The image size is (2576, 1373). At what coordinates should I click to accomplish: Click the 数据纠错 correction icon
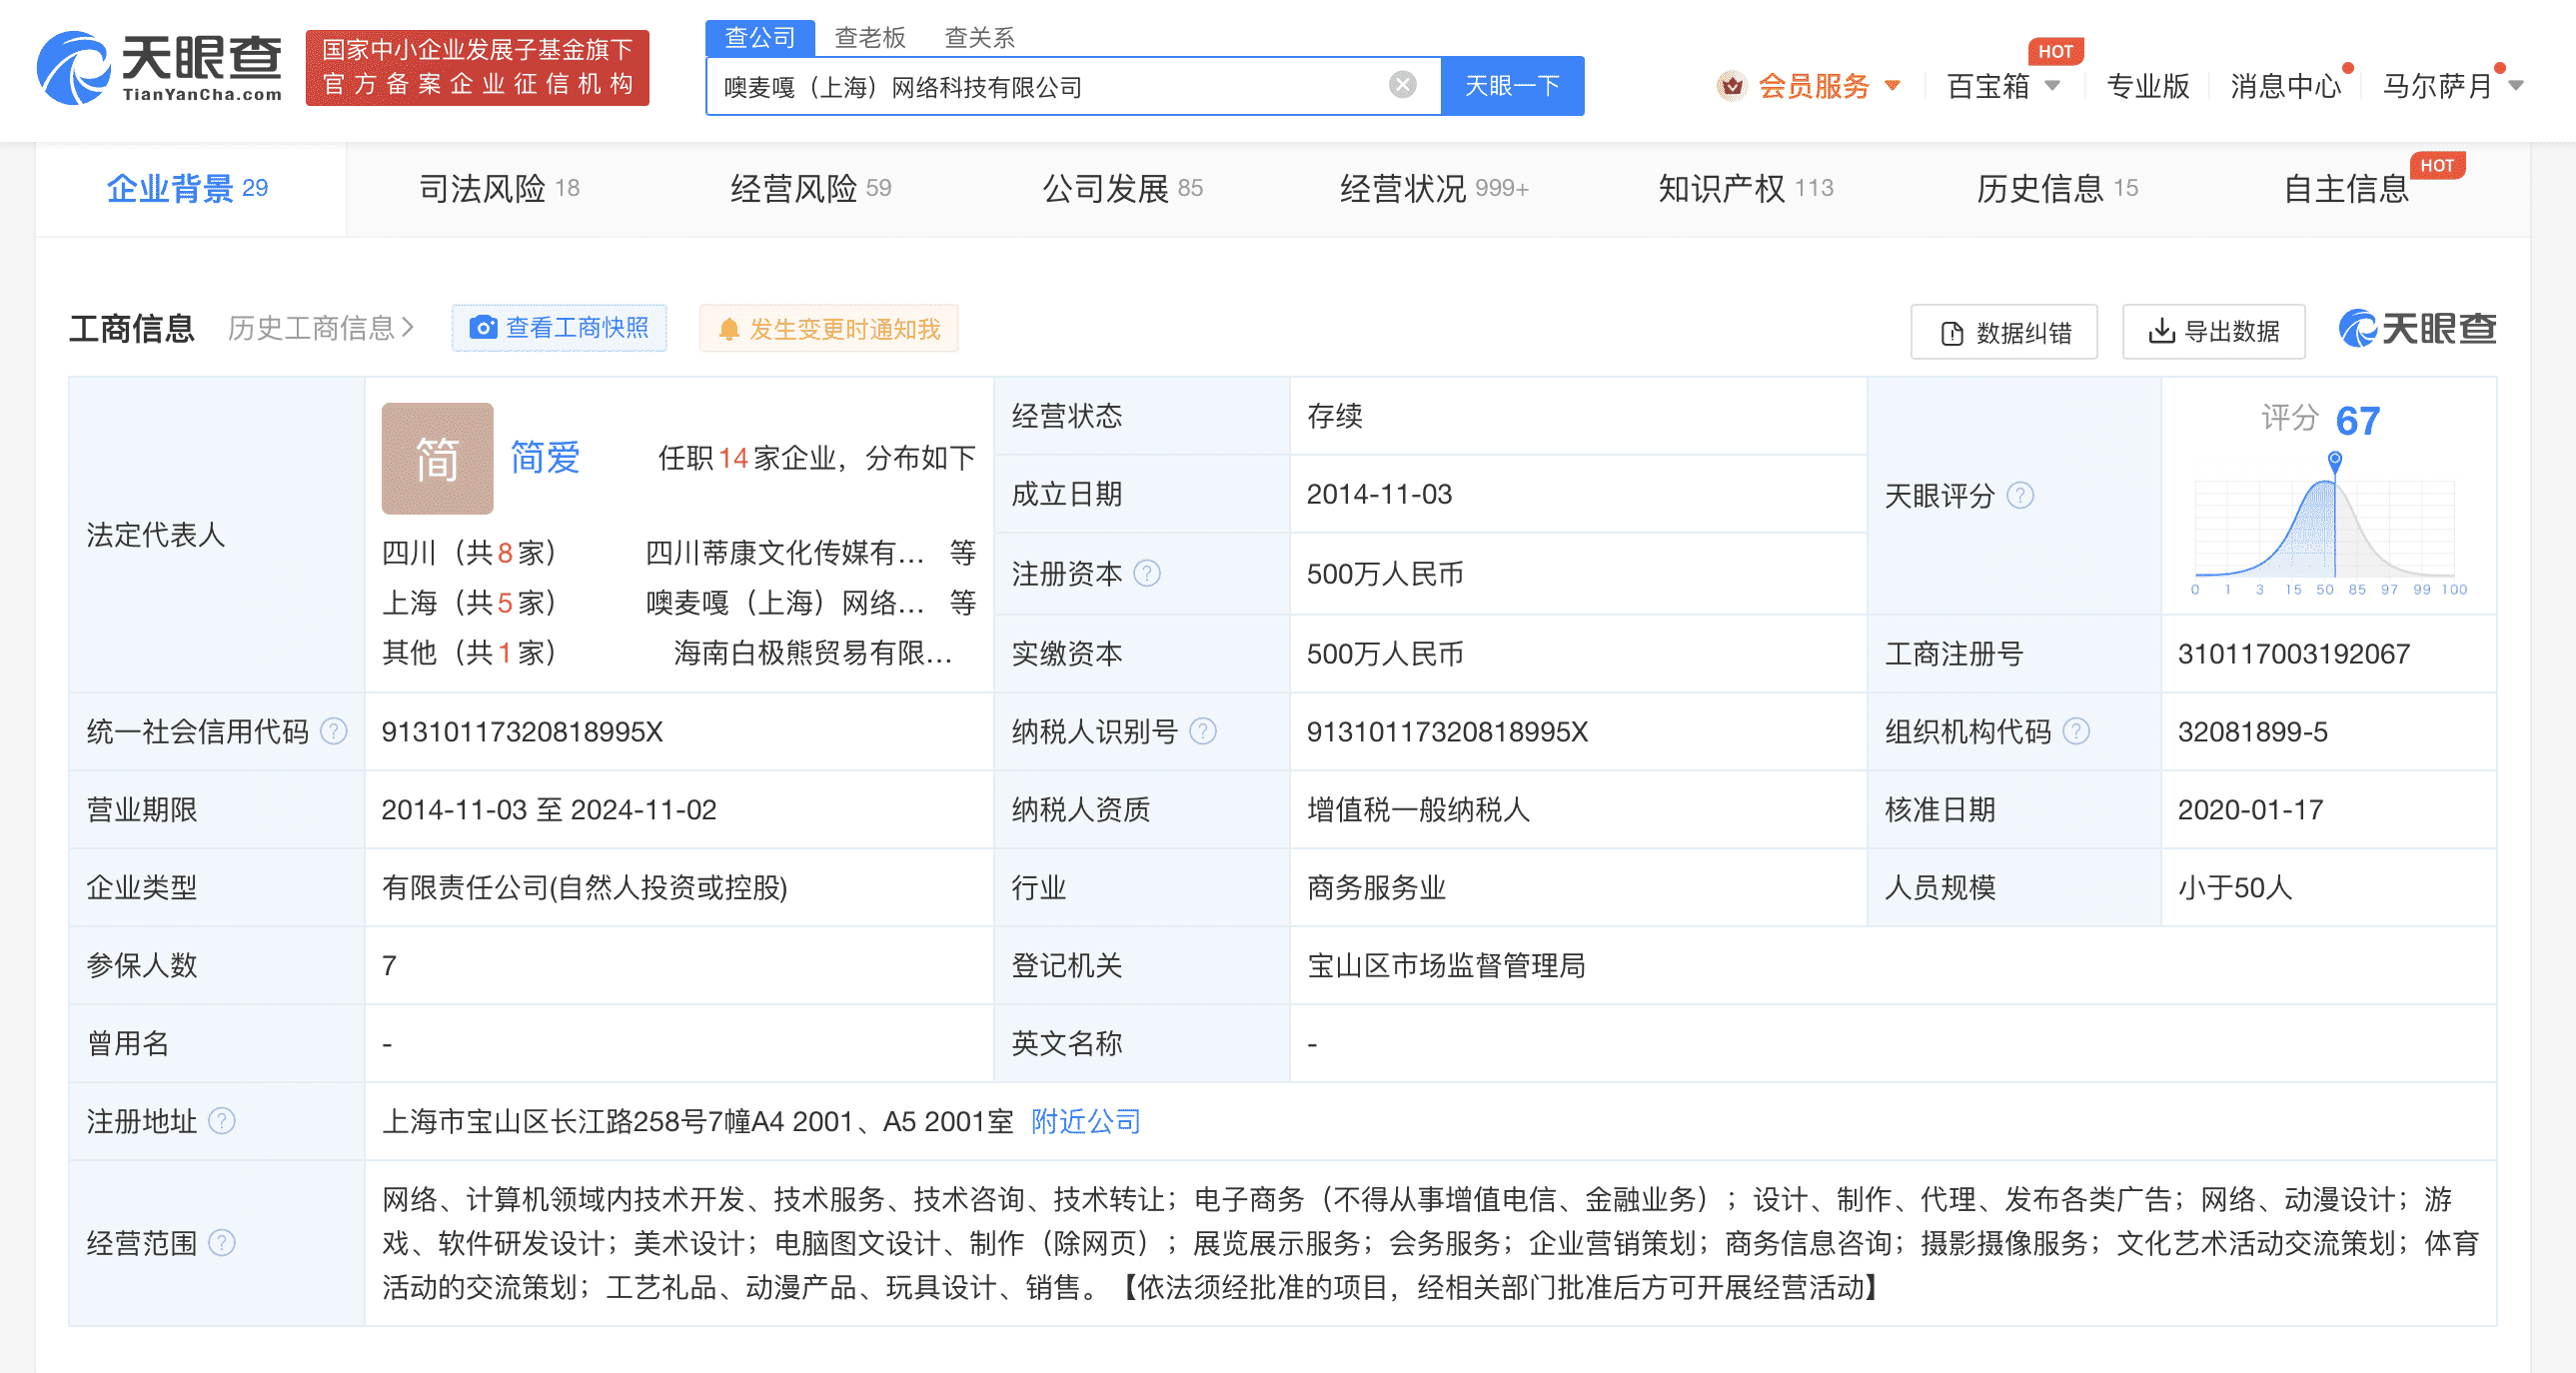(x=1951, y=331)
